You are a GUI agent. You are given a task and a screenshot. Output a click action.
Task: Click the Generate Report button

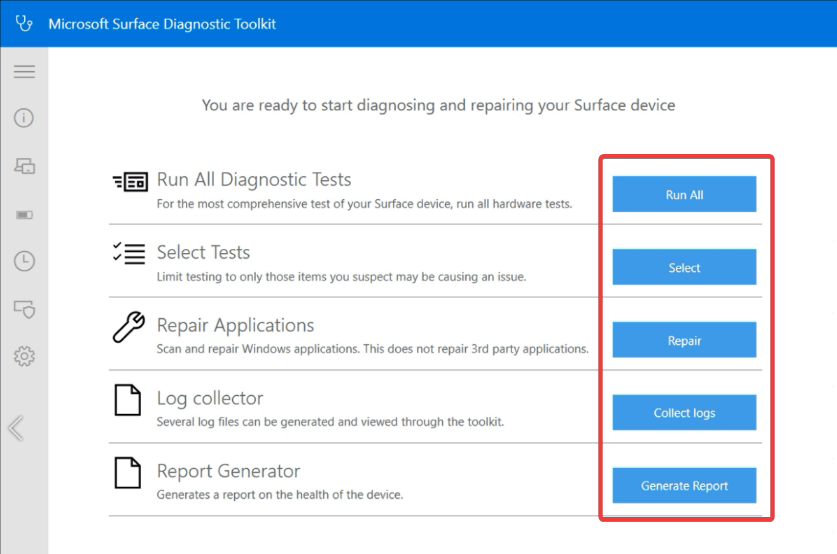[x=684, y=486]
